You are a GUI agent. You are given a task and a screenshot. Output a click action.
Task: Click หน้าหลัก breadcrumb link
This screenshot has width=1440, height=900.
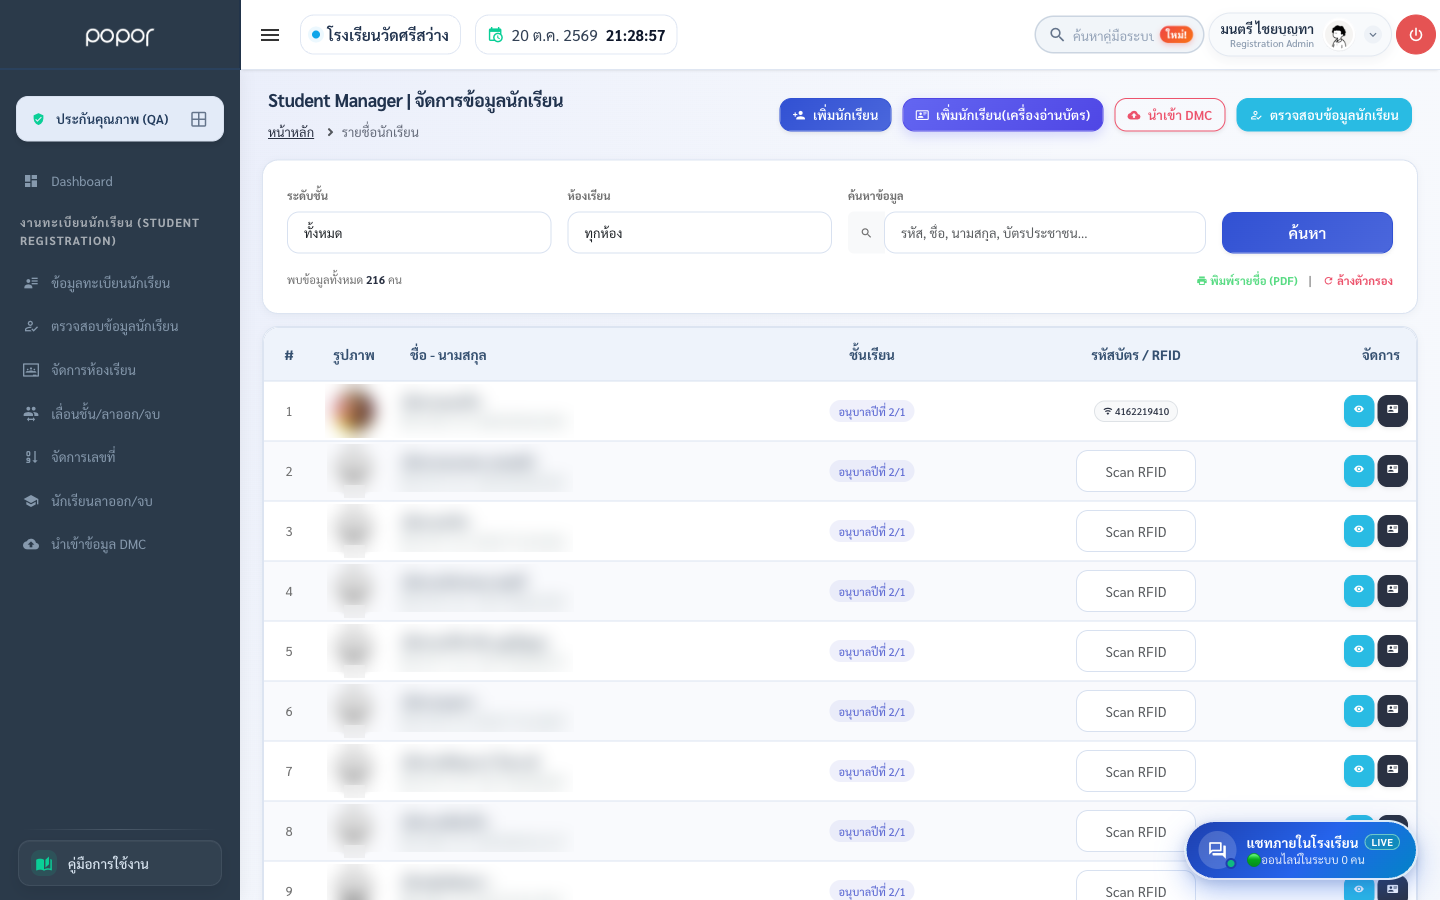pos(291,132)
